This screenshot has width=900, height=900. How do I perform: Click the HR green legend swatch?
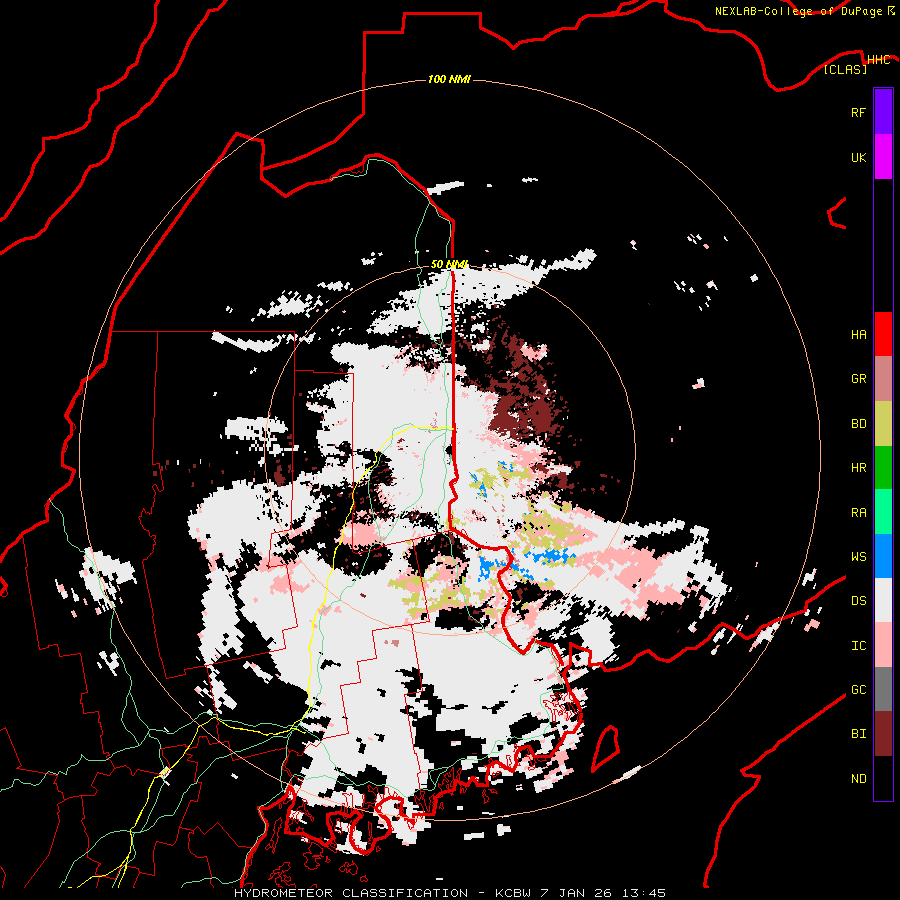pos(883,468)
